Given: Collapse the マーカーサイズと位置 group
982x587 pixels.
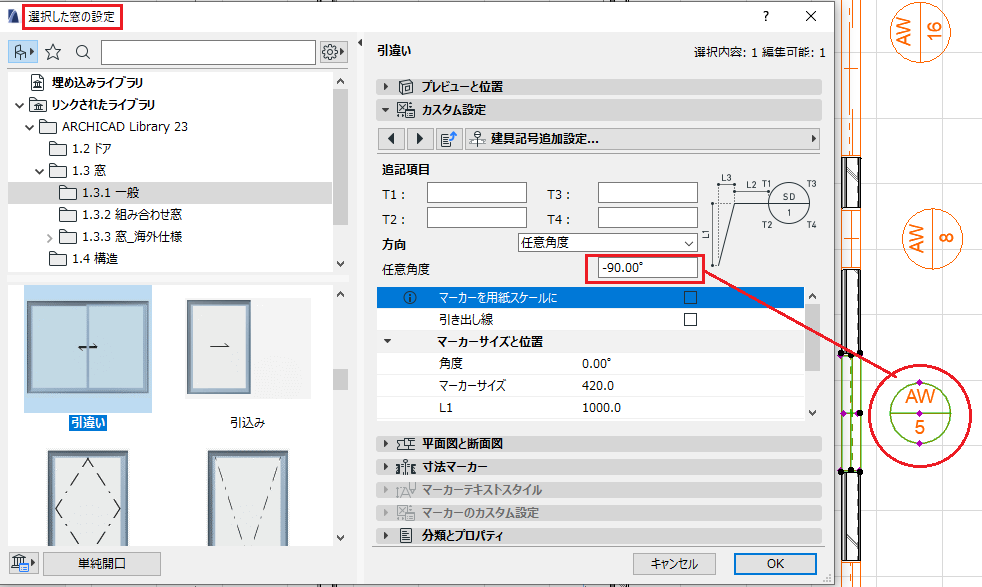Looking at the screenshot, I should (x=388, y=341).
